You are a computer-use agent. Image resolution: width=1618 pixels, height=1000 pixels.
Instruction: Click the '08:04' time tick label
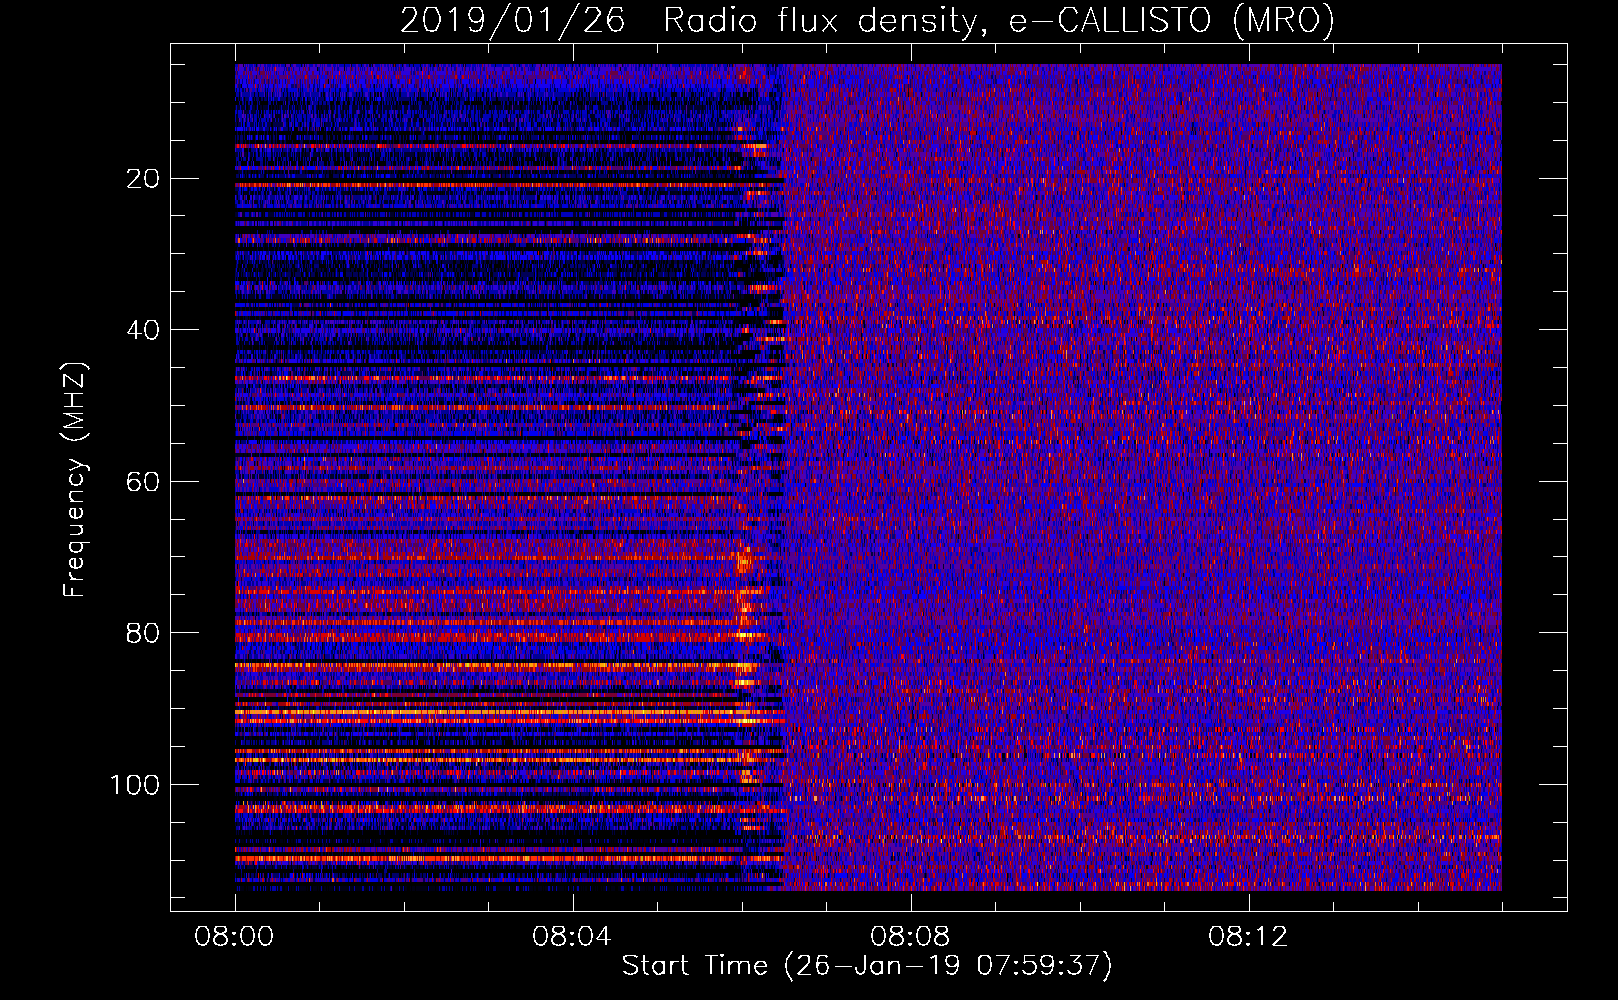pos(572,937)
